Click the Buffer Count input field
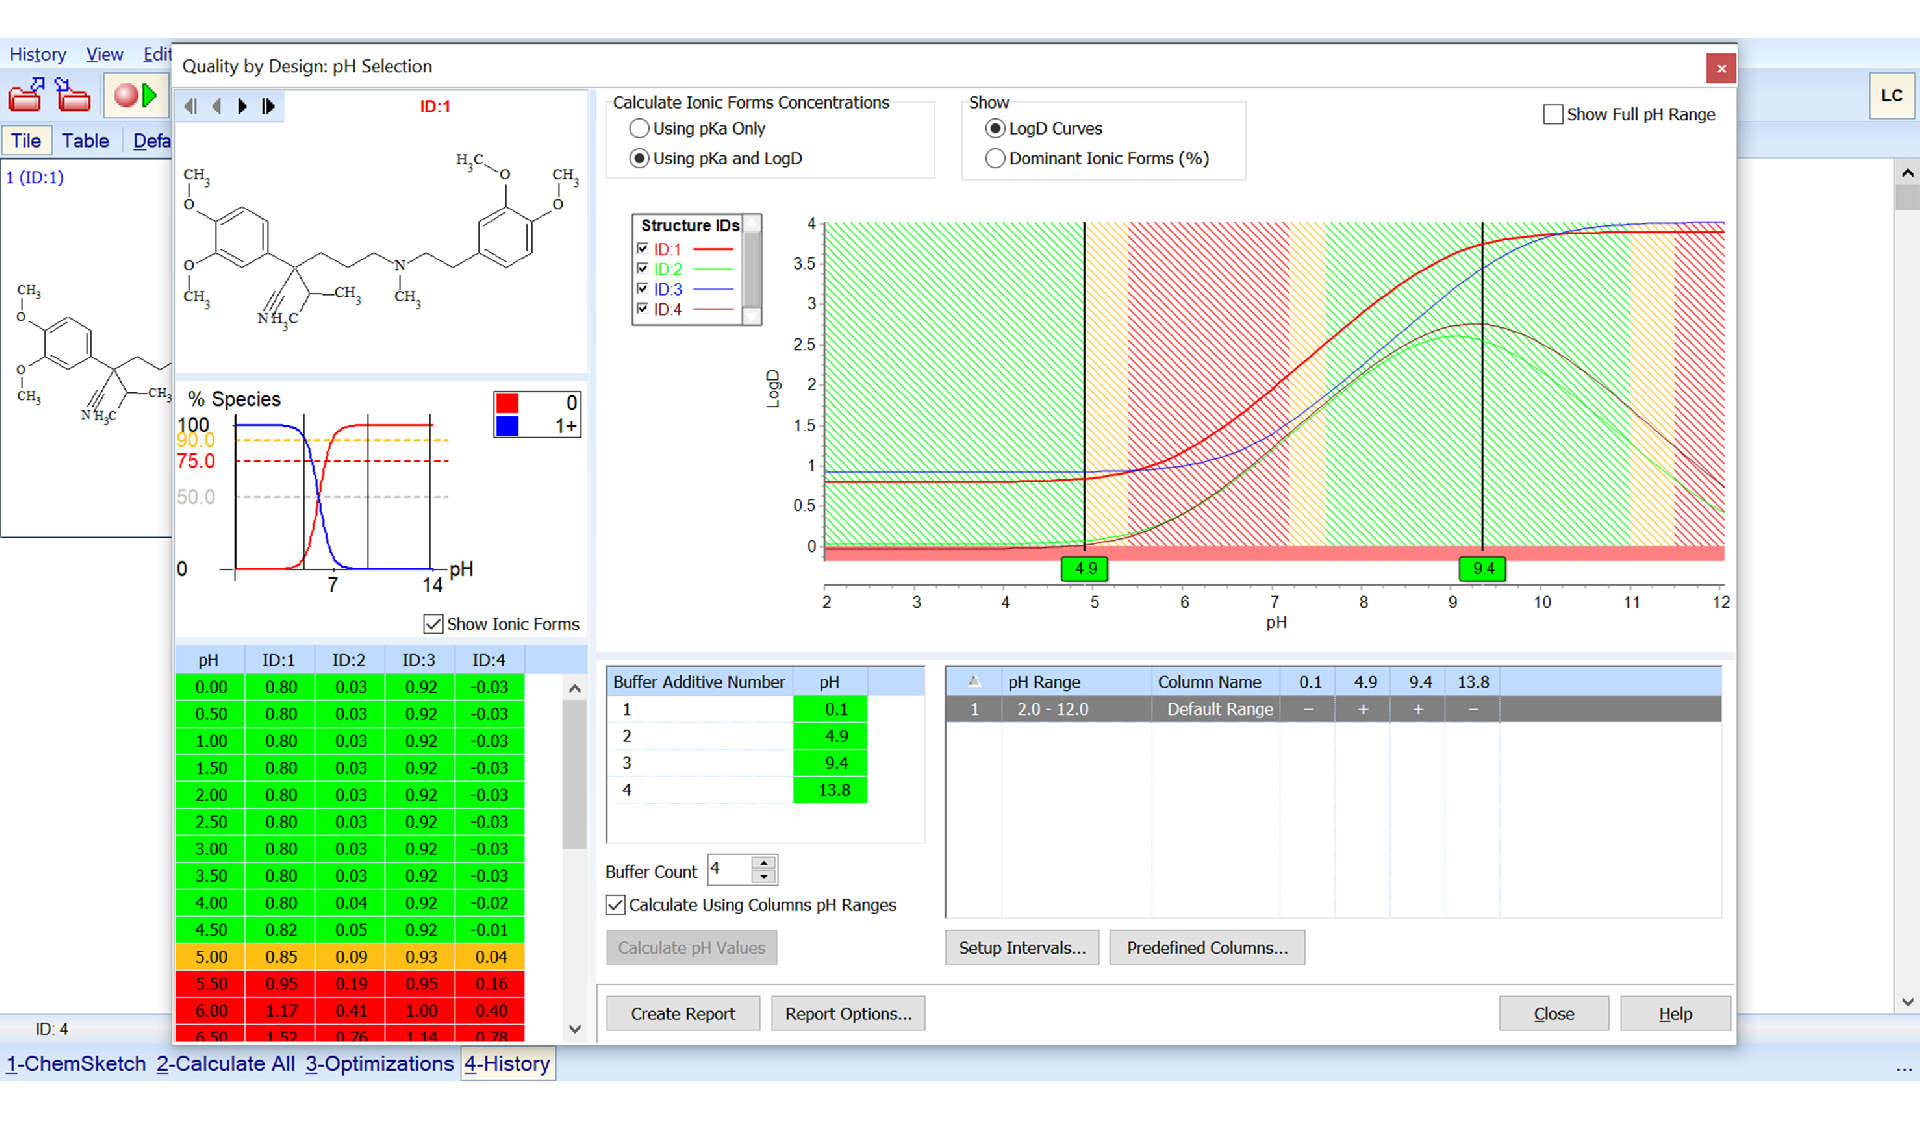 [730, 870]
